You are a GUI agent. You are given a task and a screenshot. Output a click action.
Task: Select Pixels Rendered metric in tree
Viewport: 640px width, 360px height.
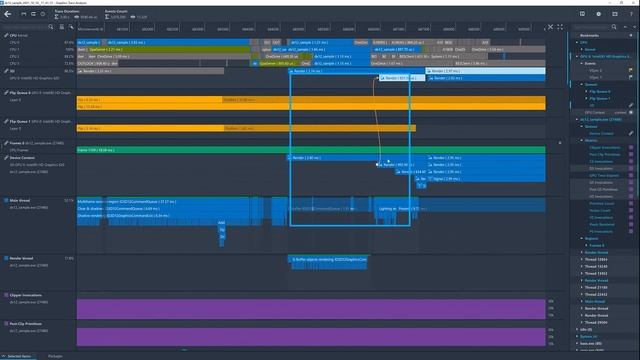pos(602,224)
